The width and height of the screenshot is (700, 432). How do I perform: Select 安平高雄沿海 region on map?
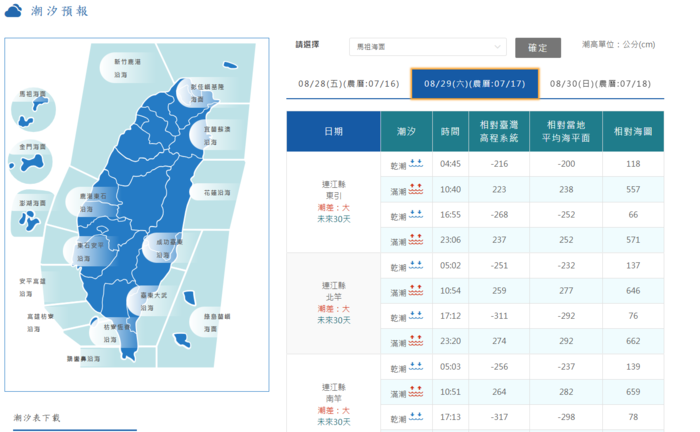tap(32, 287)
